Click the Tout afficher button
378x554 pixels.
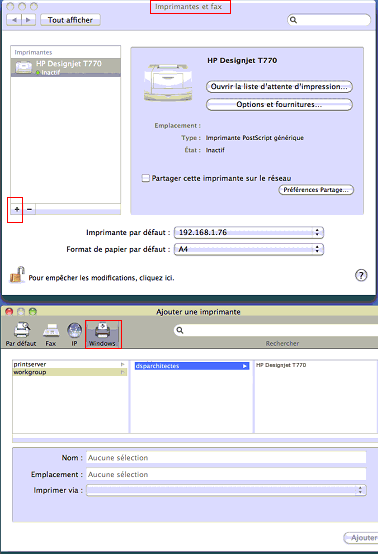[70, 20]
